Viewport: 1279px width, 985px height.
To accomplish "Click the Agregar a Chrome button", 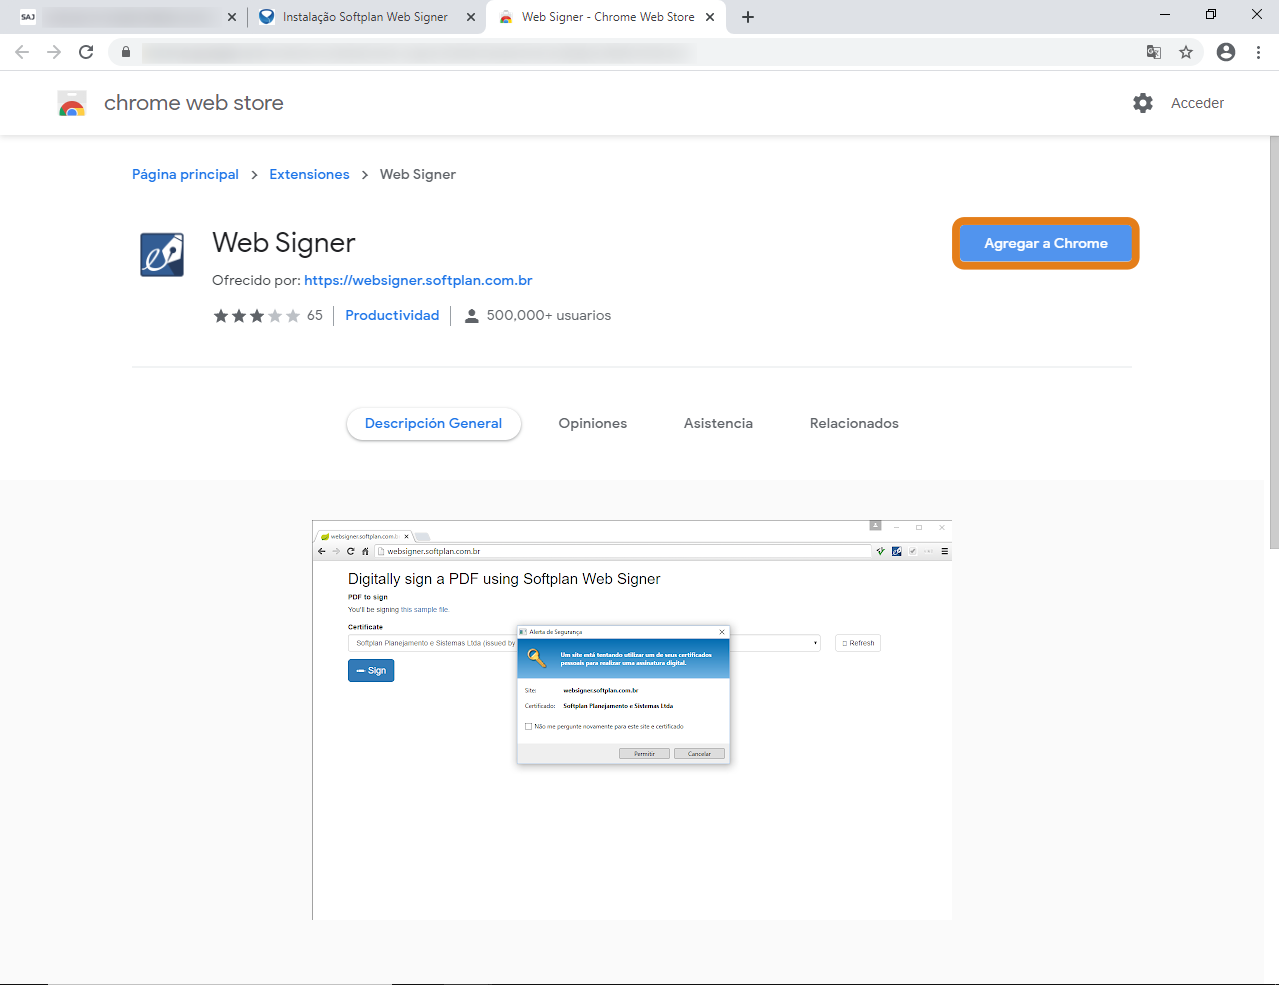I will [1045, 243].
